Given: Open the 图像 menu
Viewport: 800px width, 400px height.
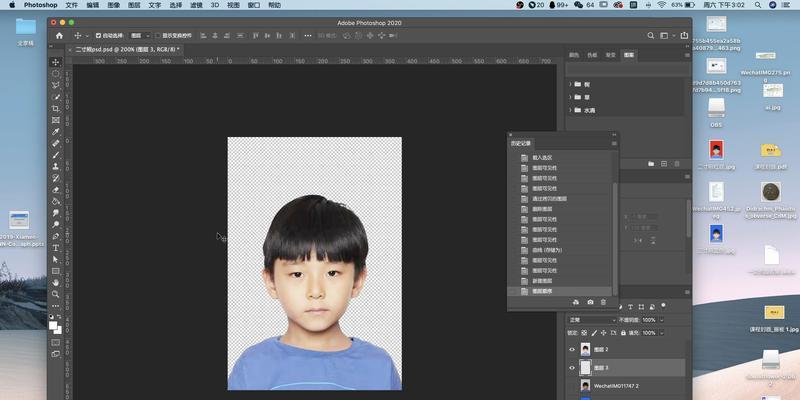Looking at the screenshot, I should tap(114, 5).
